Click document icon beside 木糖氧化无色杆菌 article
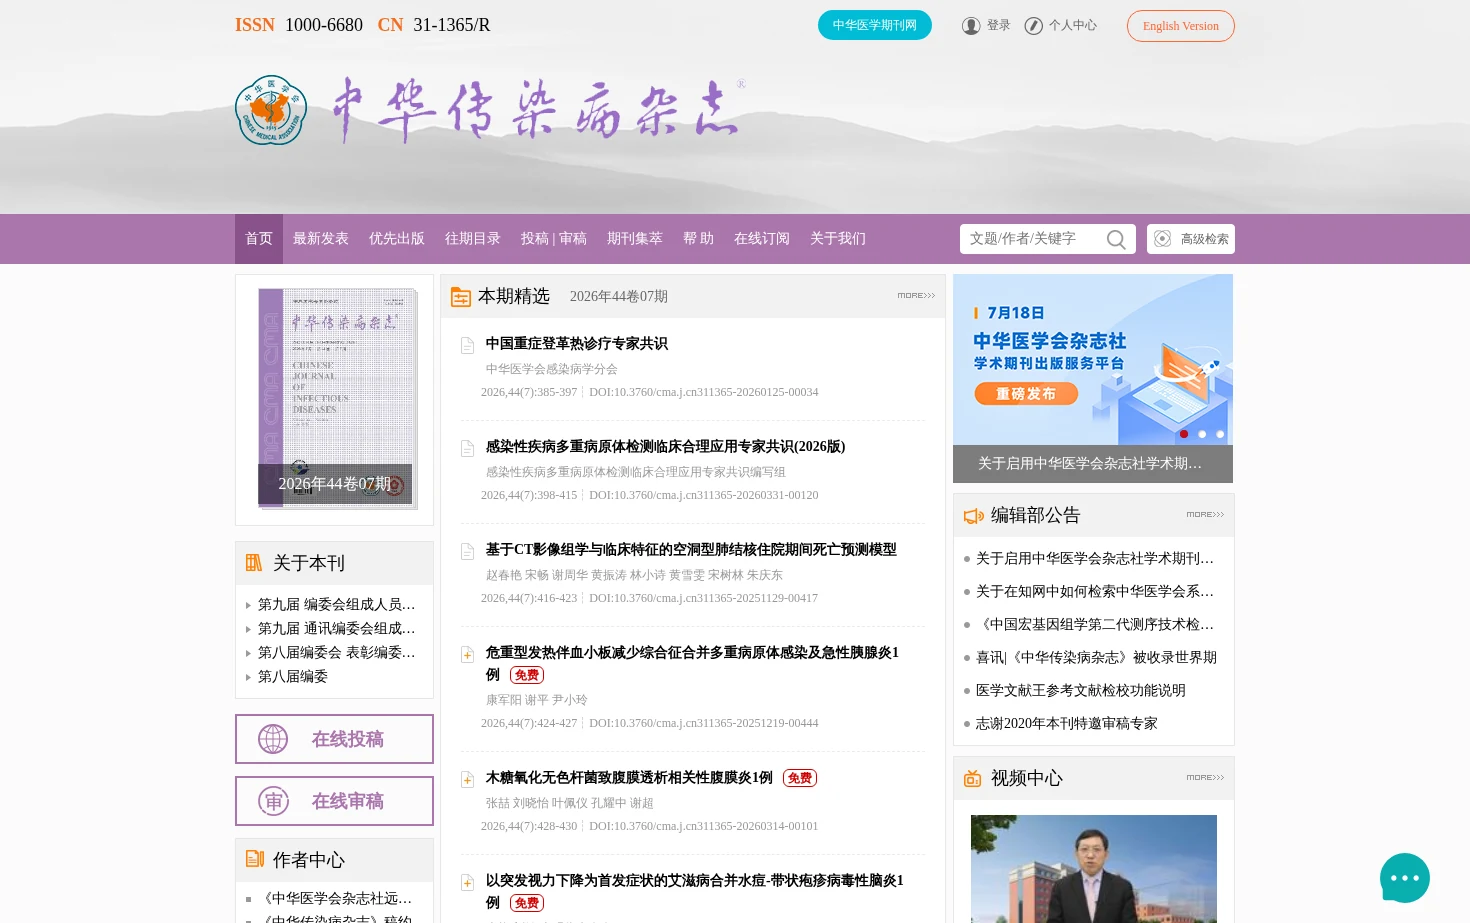Screen dimensions: 1470x923 click(467, 780)
